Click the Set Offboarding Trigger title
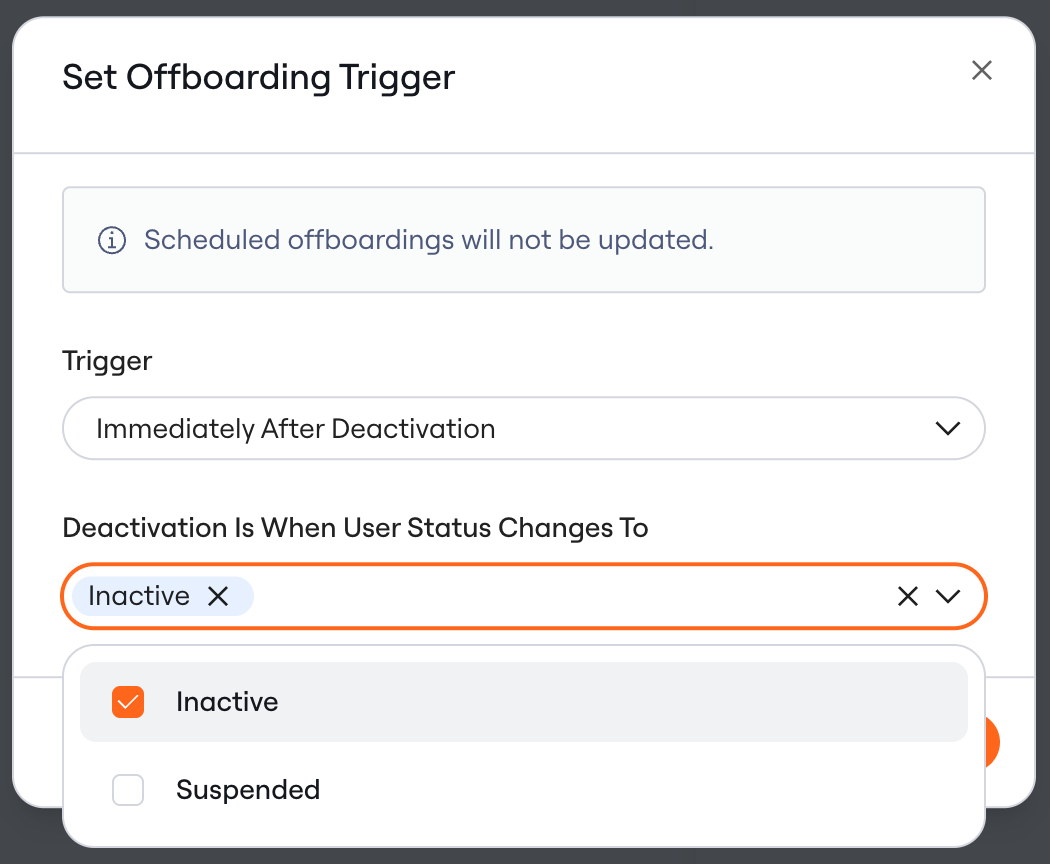Image resolution: width=1050 pixels, height=864 pixels. click(x=258, y=77)
